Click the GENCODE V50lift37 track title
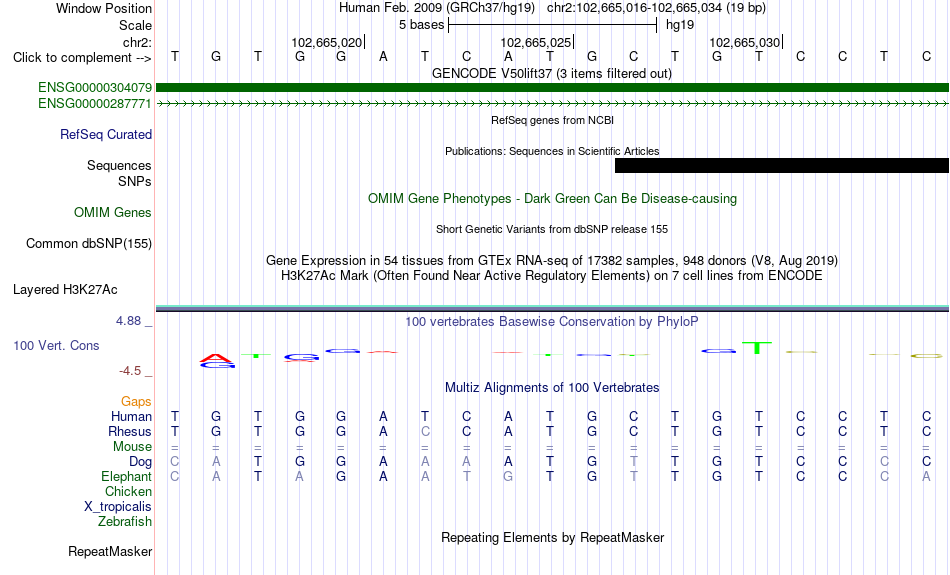950x575 pixels. click(552, 74)
